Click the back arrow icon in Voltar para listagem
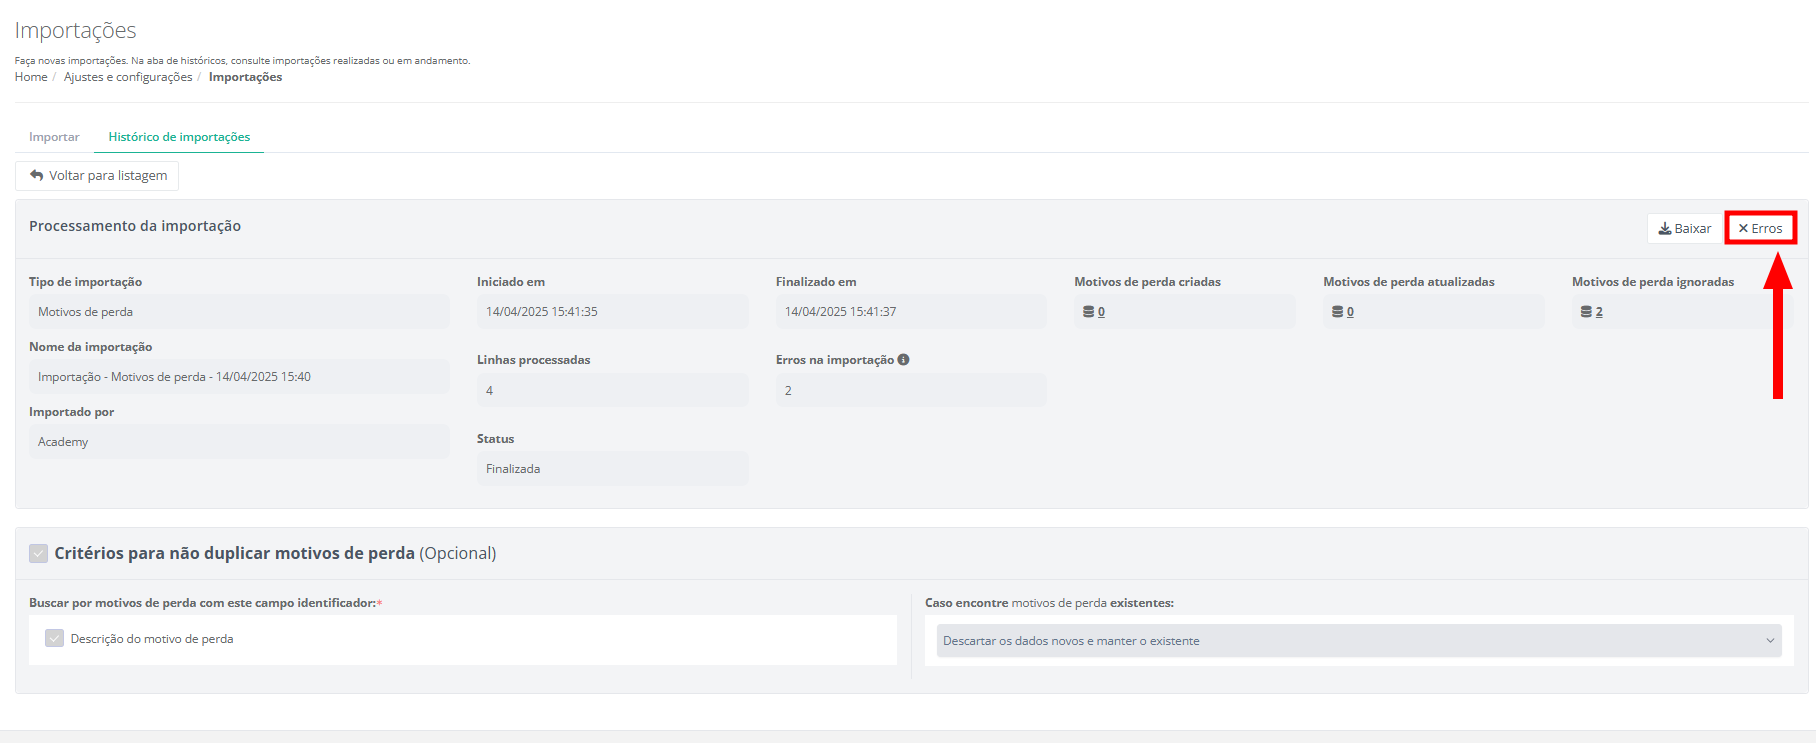1816x743 pixels. pyautogui.click(x=37, y=176)
